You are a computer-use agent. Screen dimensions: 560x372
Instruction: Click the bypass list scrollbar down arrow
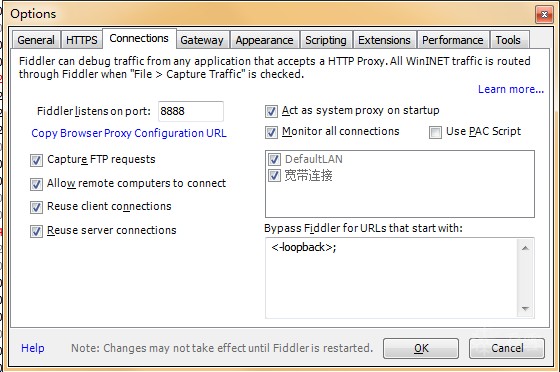tap(525, 308)
